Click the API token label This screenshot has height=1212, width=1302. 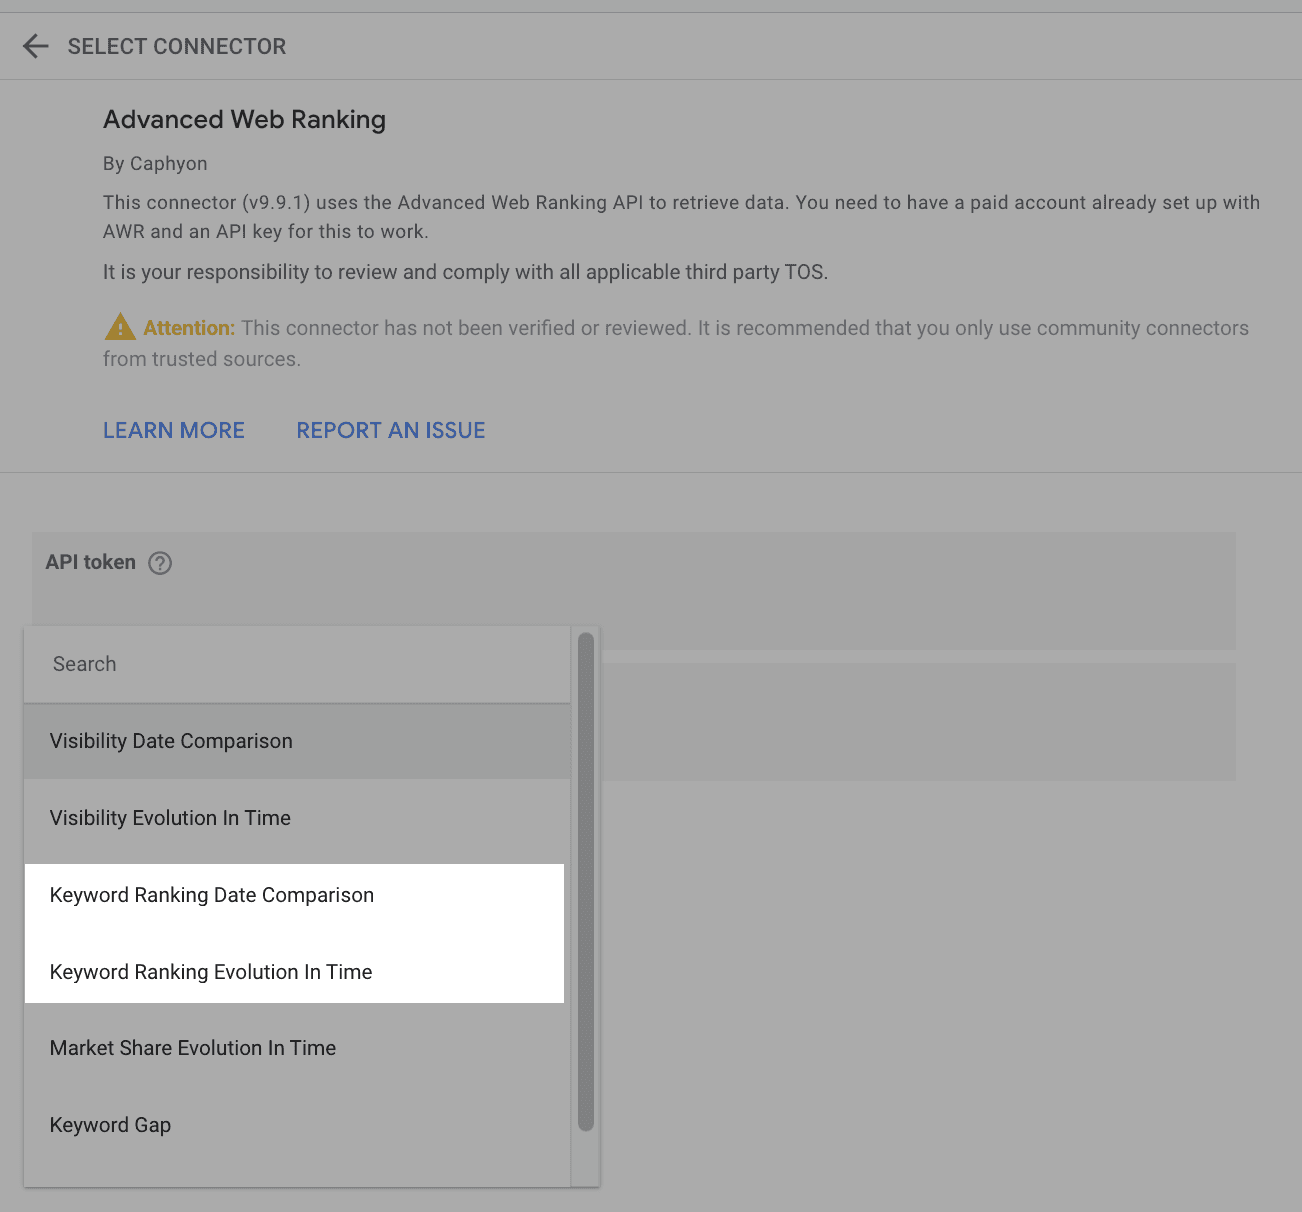click(90, 562)
